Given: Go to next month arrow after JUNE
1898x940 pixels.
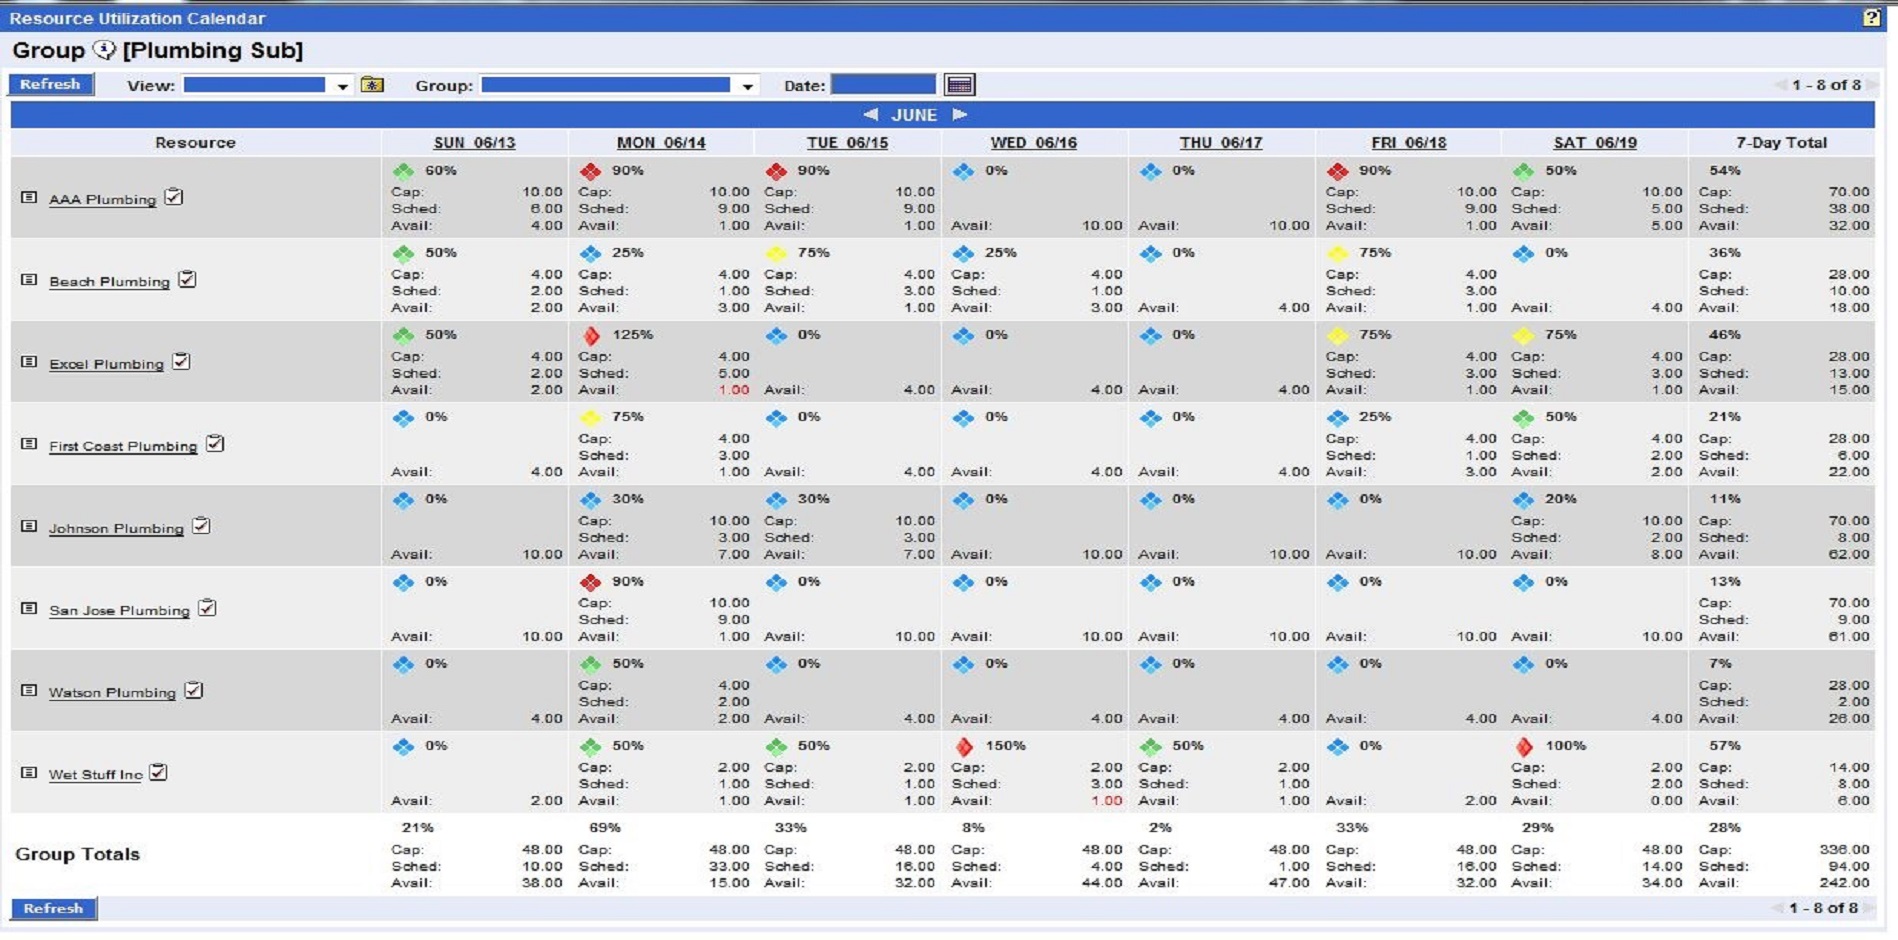Looking at the screenshot, I should tap(960, 114).
